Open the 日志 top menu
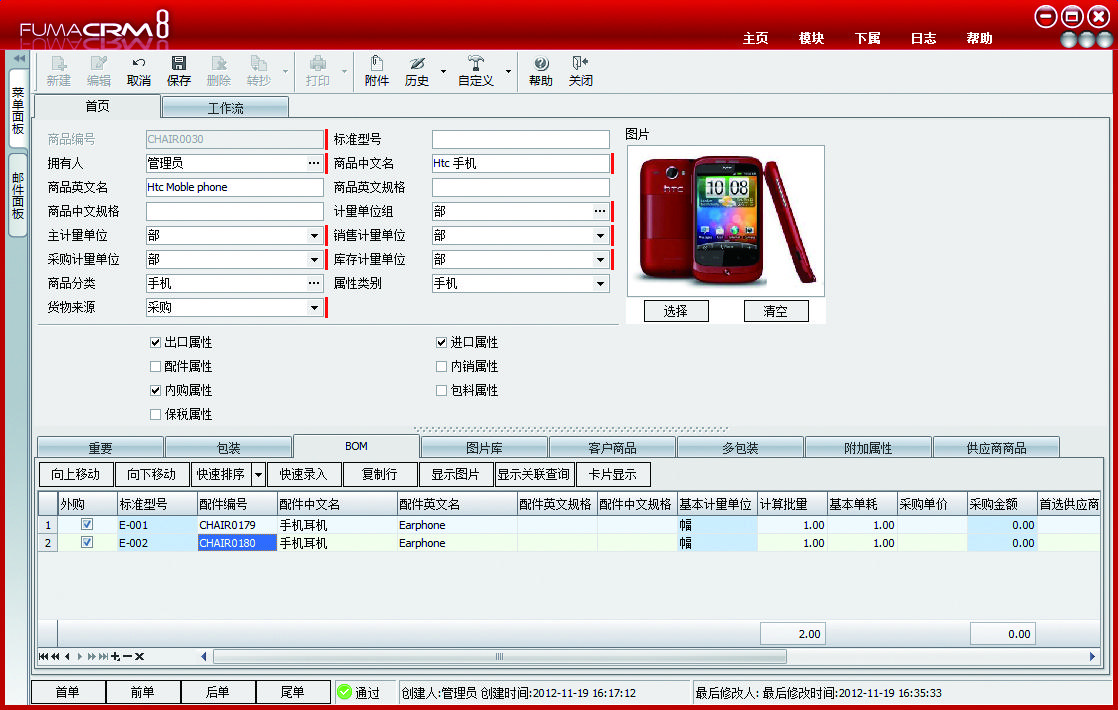 (923, 38)
